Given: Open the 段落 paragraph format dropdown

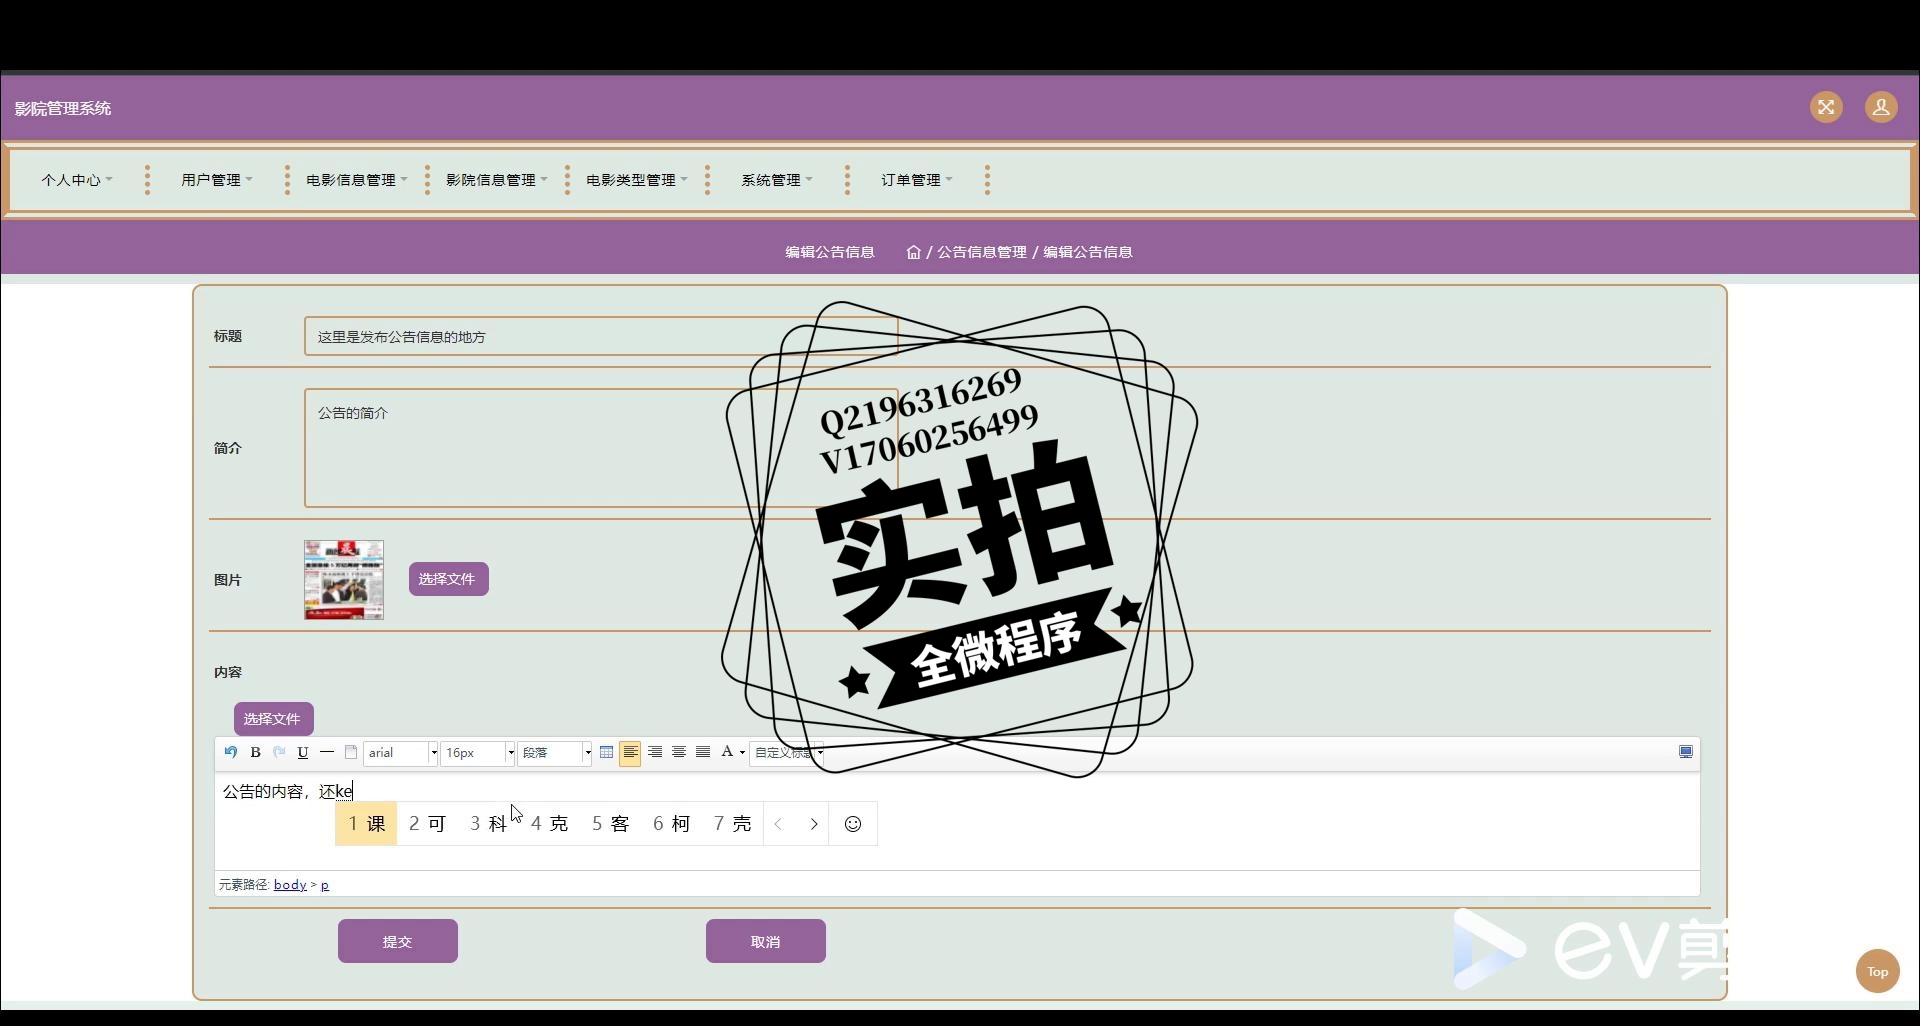Looking at the screenshot, I should (x=555, y=753).
